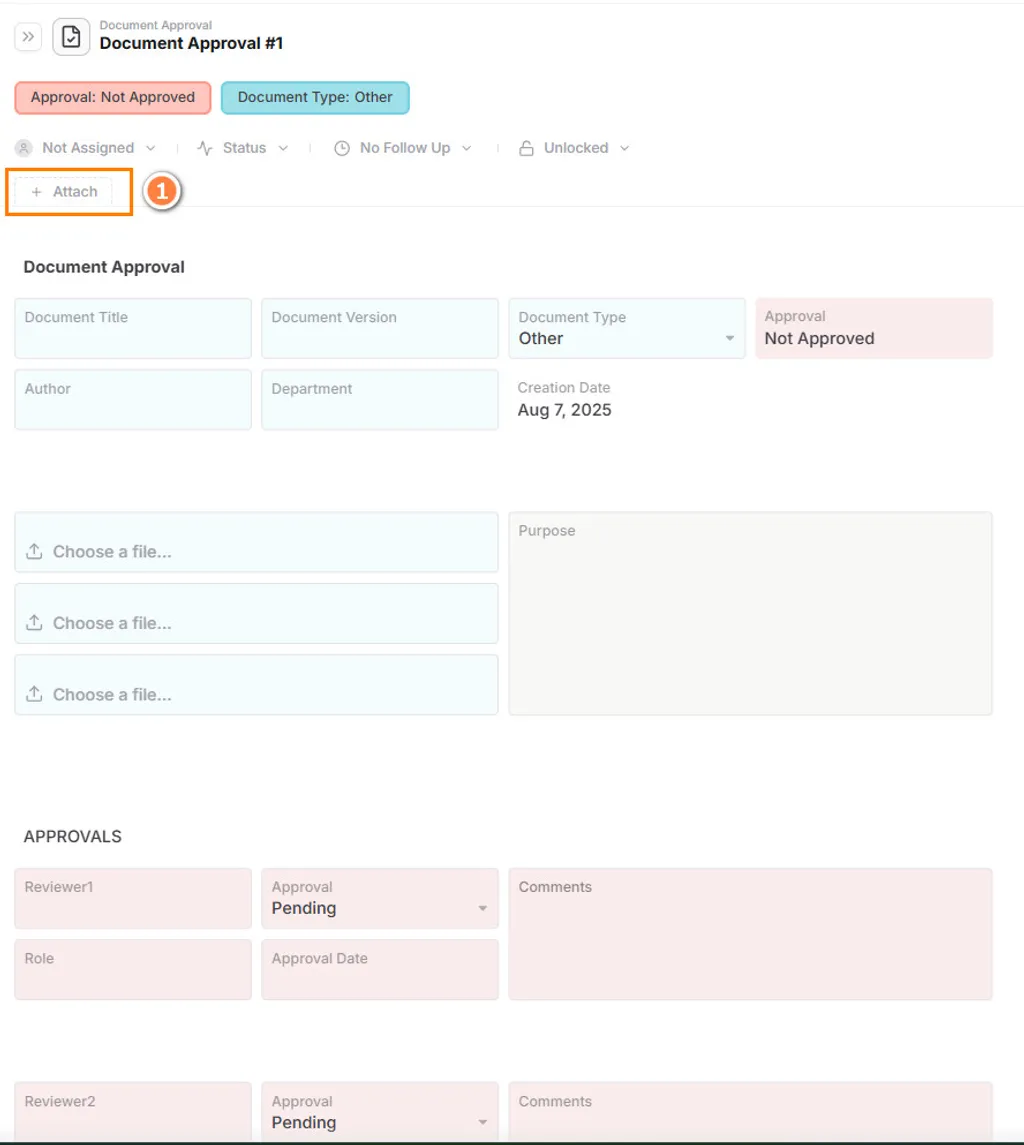
Task: Click the pulse icon beside Status
Action: point(205,148)
